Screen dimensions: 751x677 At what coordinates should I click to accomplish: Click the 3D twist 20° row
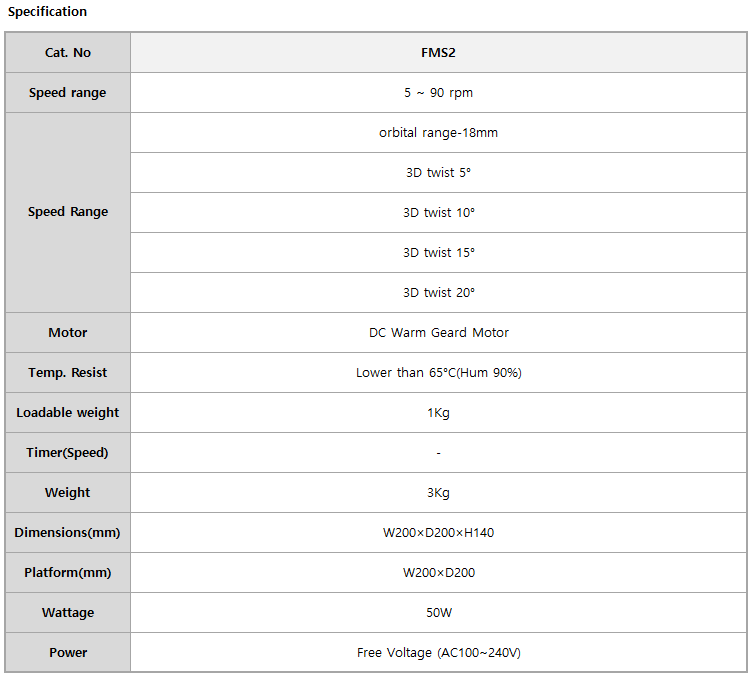(438, 293)
